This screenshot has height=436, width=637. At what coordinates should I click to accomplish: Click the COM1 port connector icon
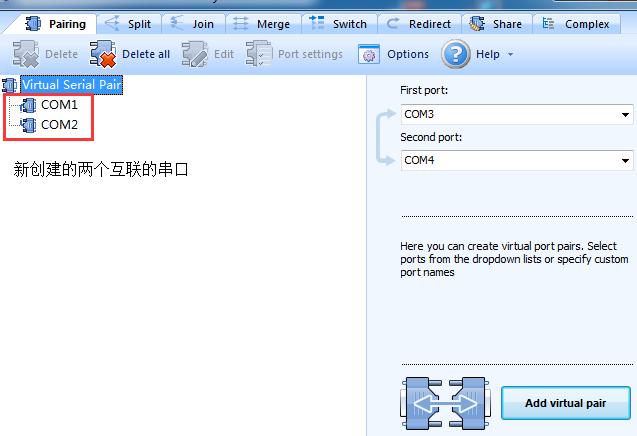click(x=28, y=105)
